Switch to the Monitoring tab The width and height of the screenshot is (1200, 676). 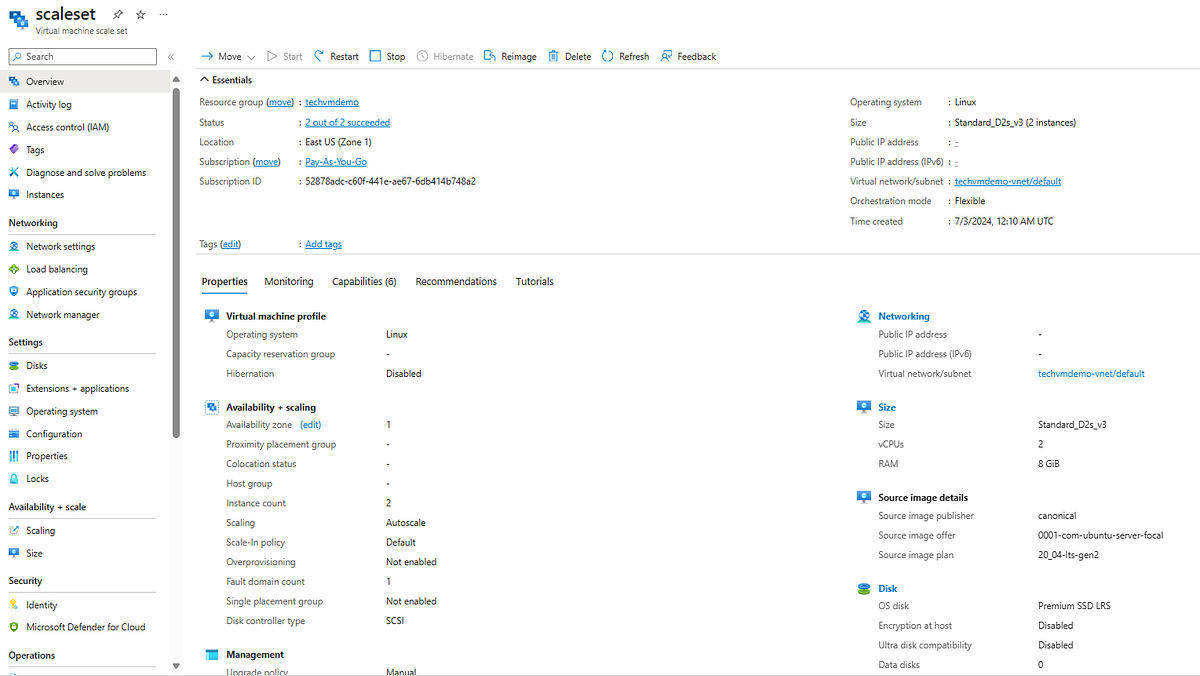pyautogui.click(x=289, y=281)
